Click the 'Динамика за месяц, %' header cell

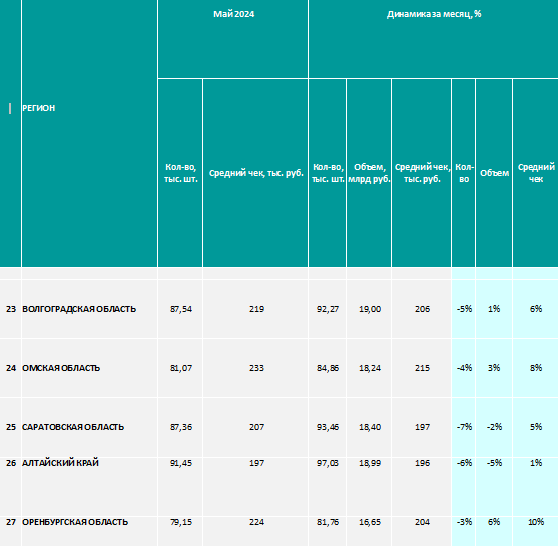coord(434,39)
